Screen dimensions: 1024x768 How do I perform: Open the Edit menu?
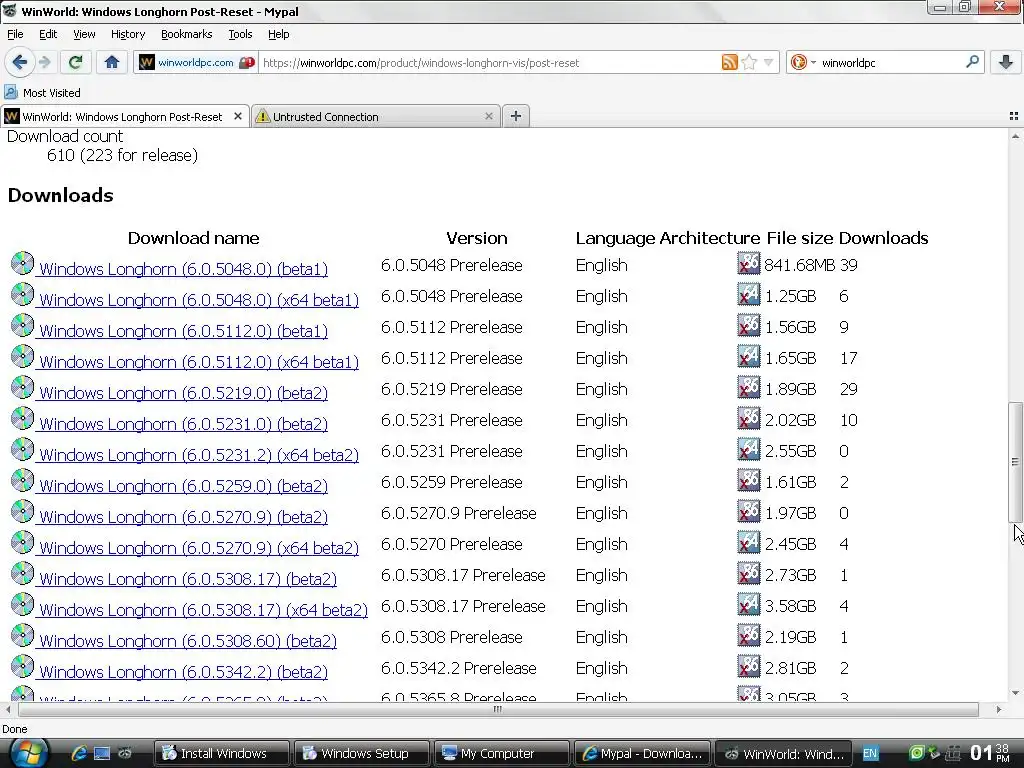(x=48, y=34)
